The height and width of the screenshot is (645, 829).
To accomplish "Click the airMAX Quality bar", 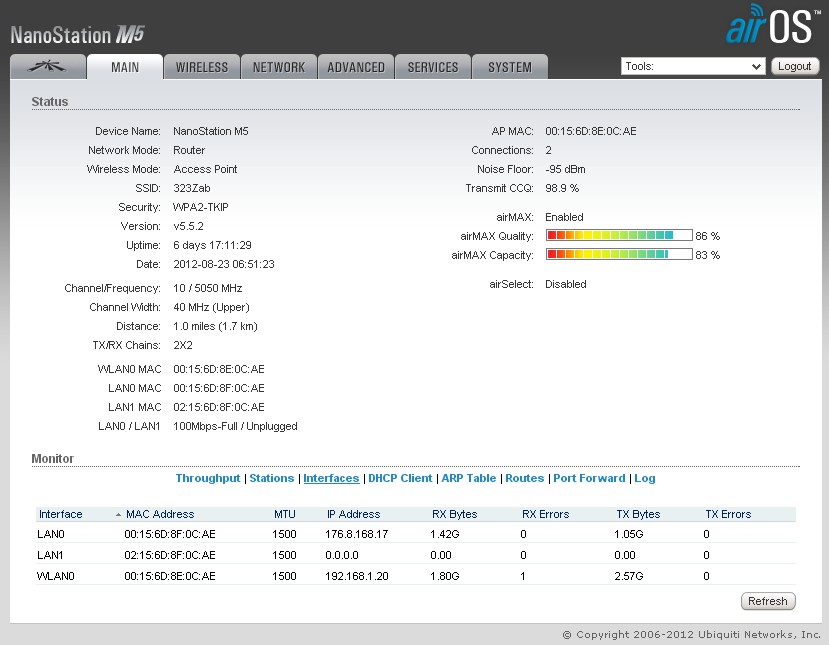I will [x=619, y=235].
